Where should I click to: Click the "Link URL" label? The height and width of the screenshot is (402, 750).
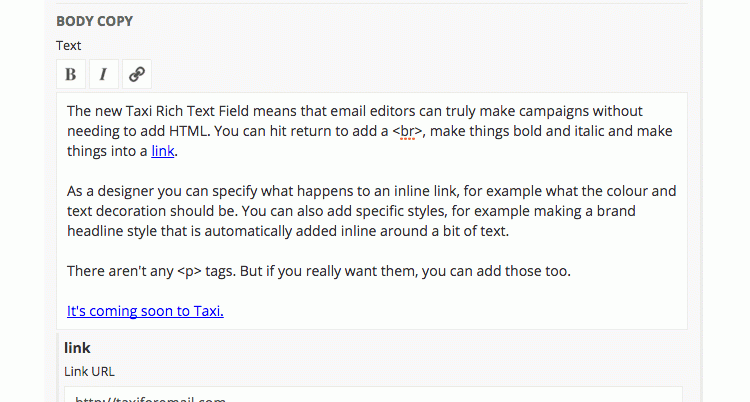(x=89, y=371)
